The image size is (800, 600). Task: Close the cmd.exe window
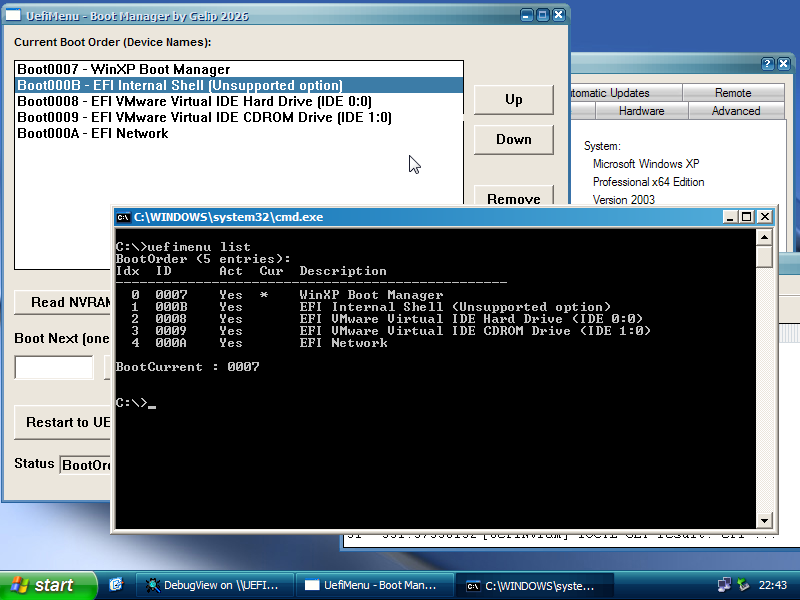click(765, 217)
